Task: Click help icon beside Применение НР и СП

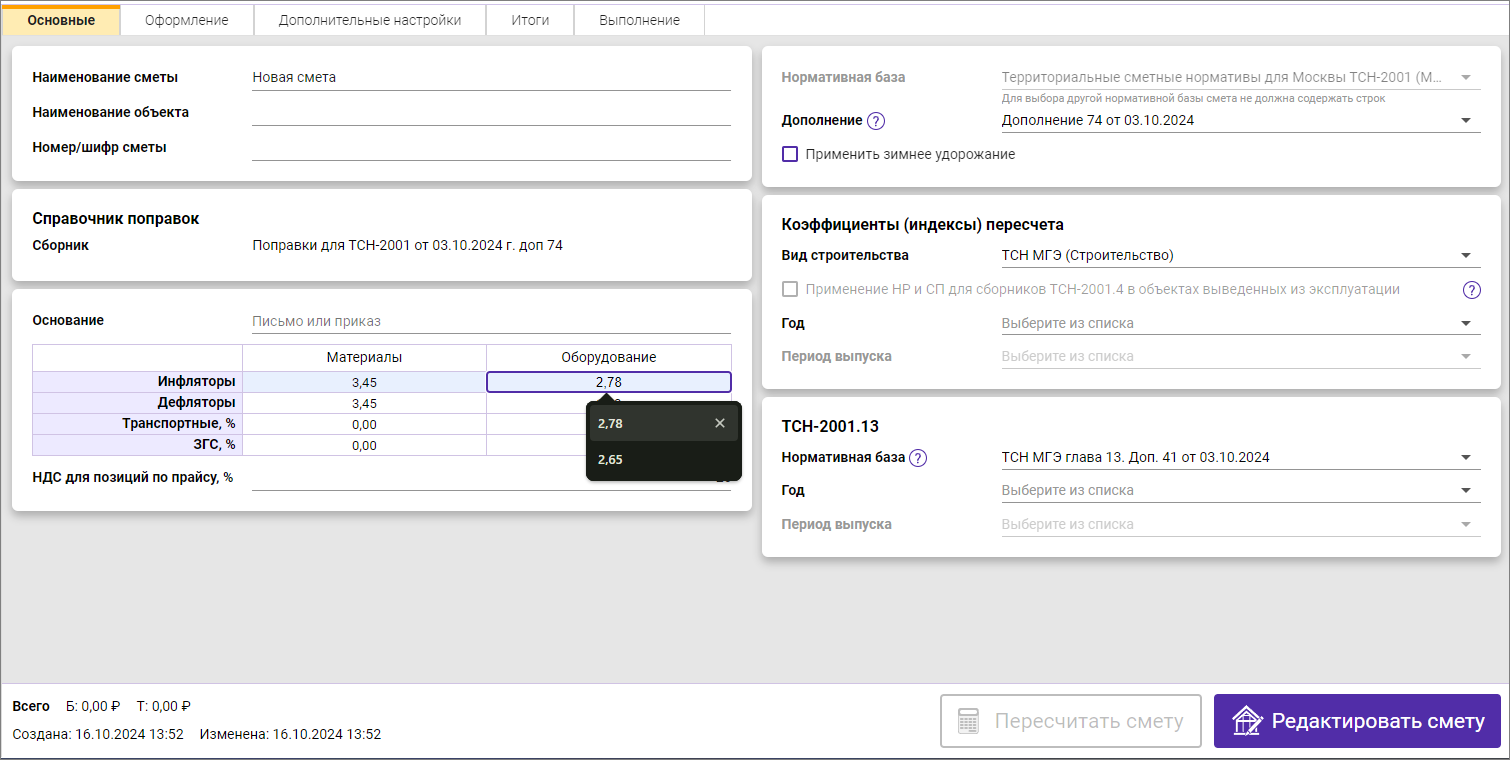Action: [1471, 290]
